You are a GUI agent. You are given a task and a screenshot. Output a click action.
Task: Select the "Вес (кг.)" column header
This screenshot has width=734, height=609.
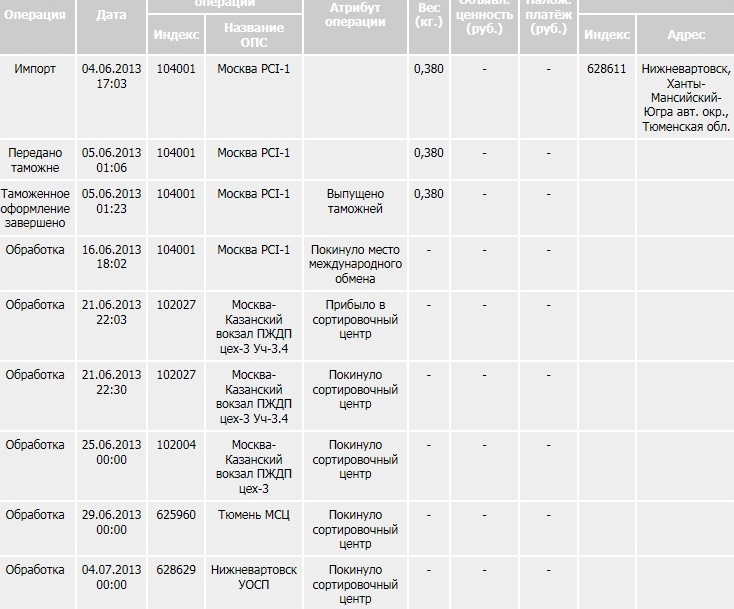coord(428,15)
